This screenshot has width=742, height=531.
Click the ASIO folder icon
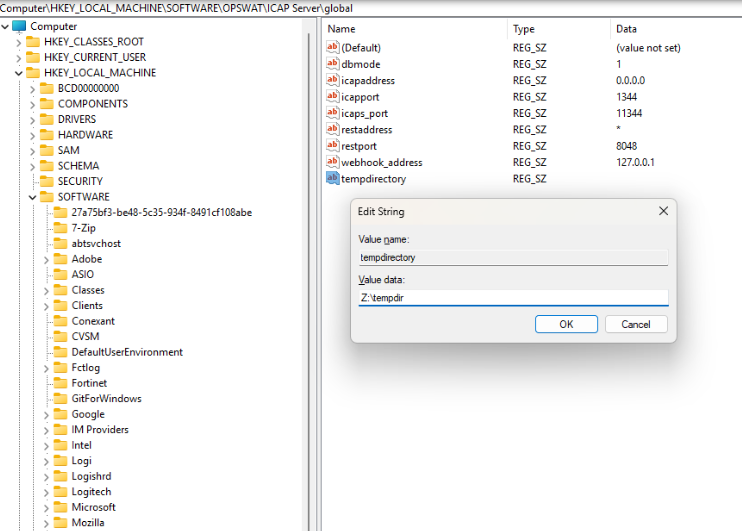pyautogui.click(x=61, y=274)
